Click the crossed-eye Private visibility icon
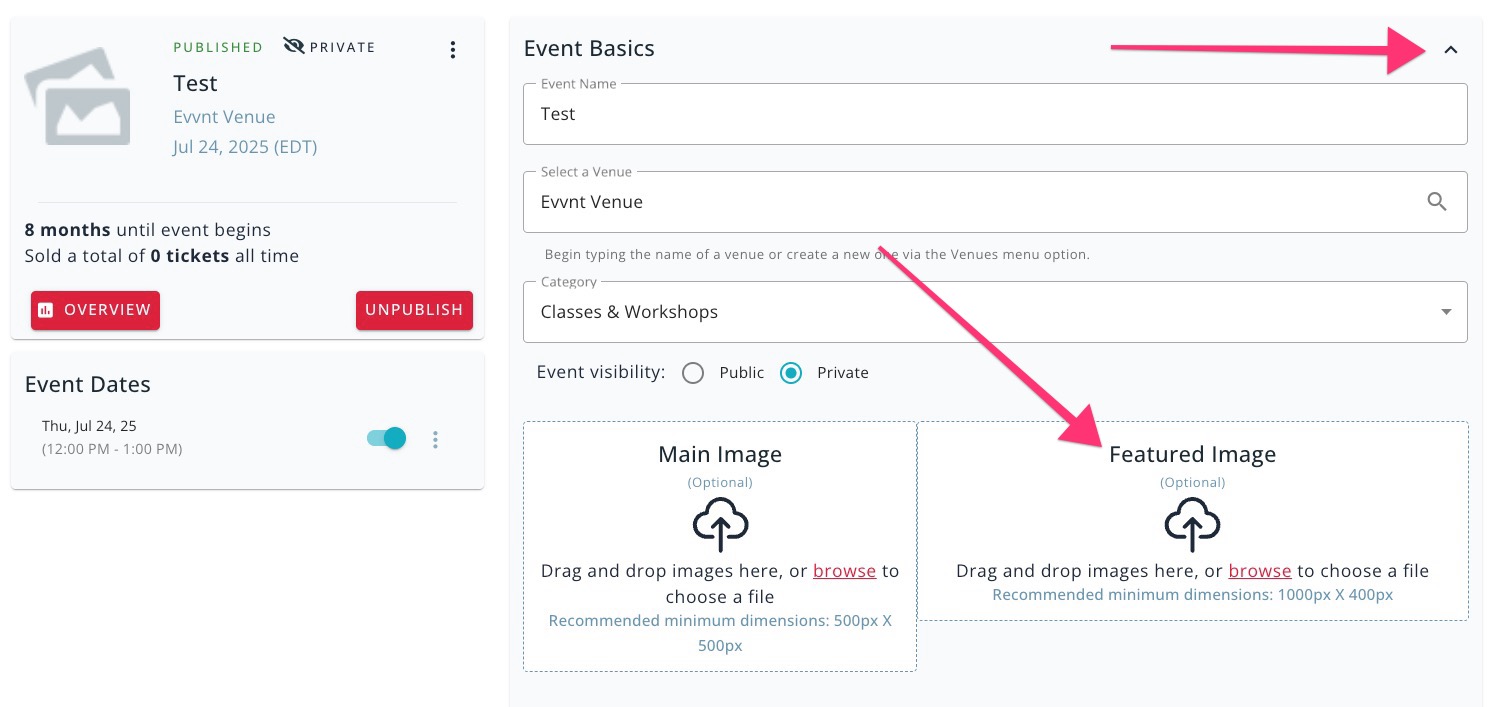This screenshot has width=1490, height=707. 294,46
